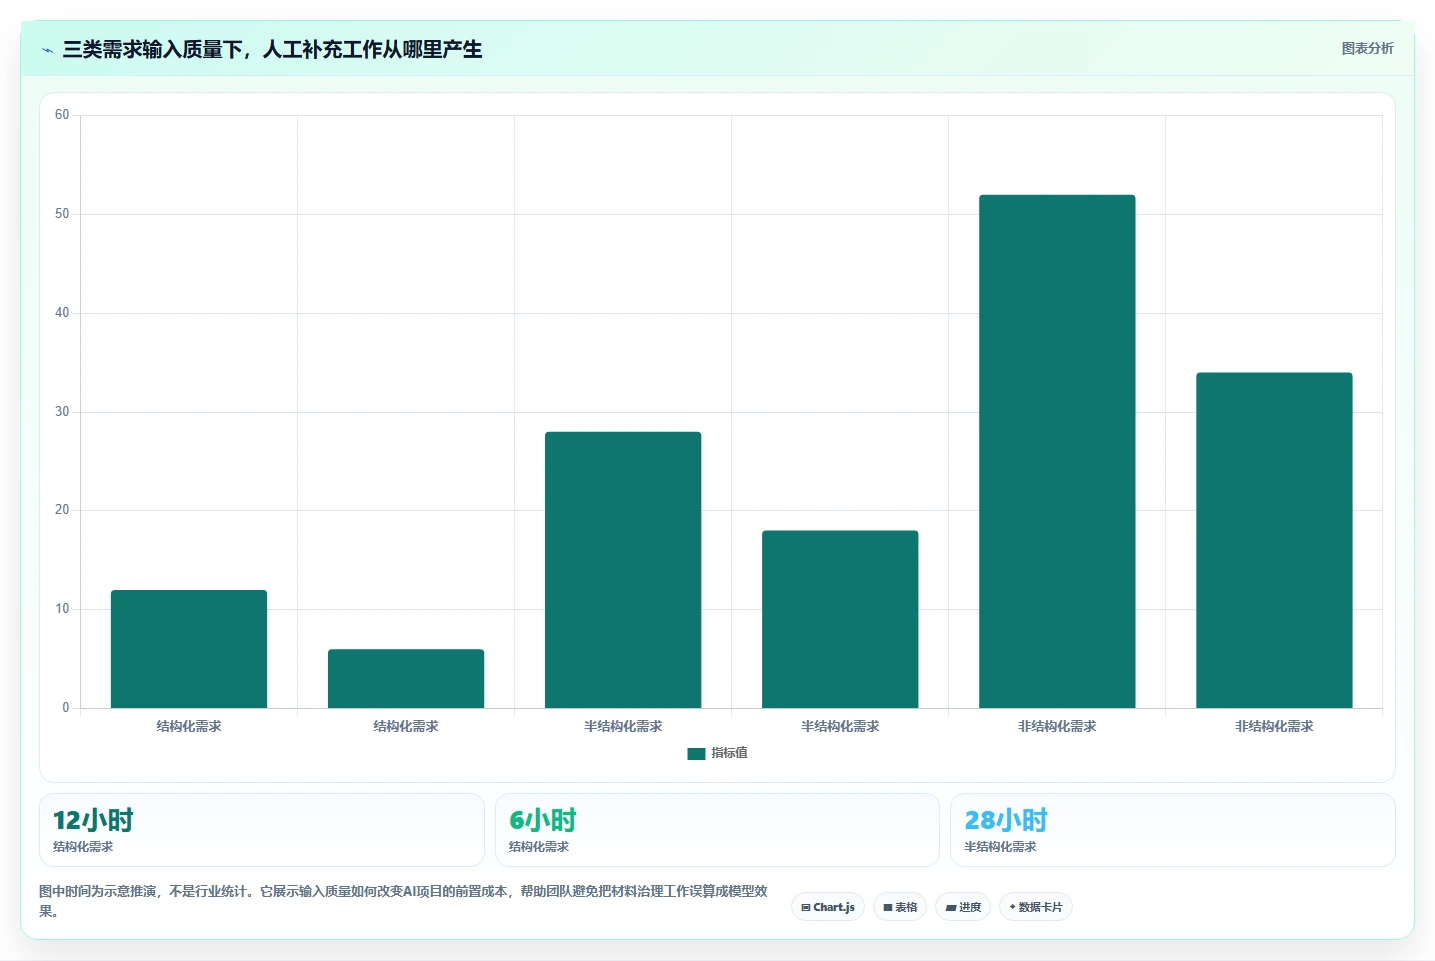This screenshot has height=961, width=1435.
Task: Click the chart title 三类需求输入质量下，人工补充工作从哪里产生
Action: tap(272, 49)
